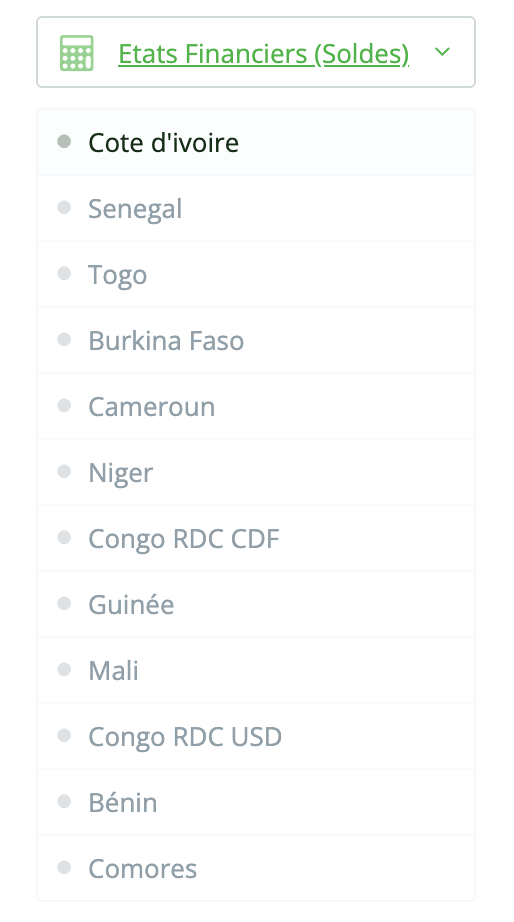Open the Congo RDC USD entry

tap(256, 736)
